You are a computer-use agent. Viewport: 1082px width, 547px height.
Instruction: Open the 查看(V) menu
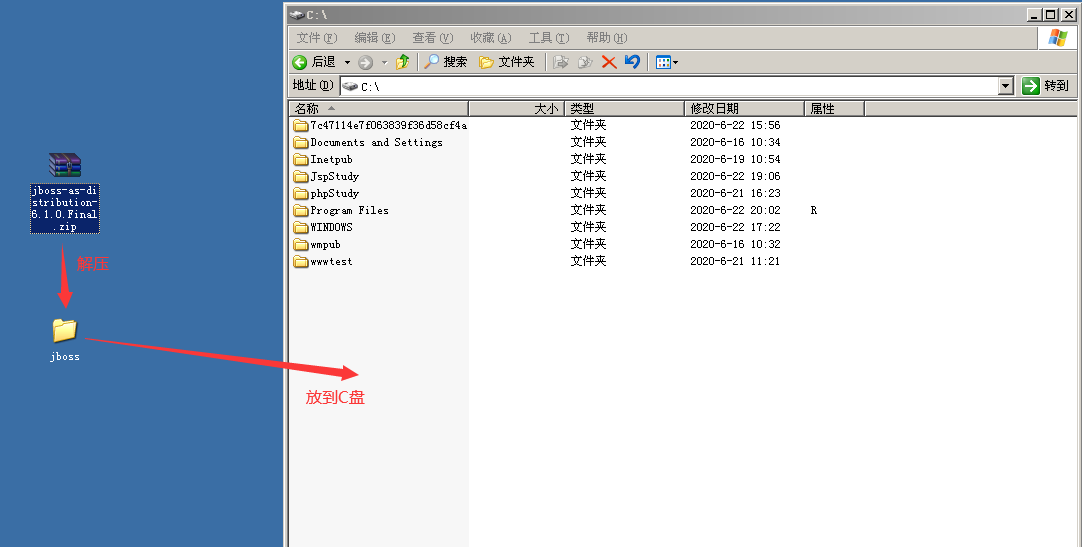coord(433,37)
